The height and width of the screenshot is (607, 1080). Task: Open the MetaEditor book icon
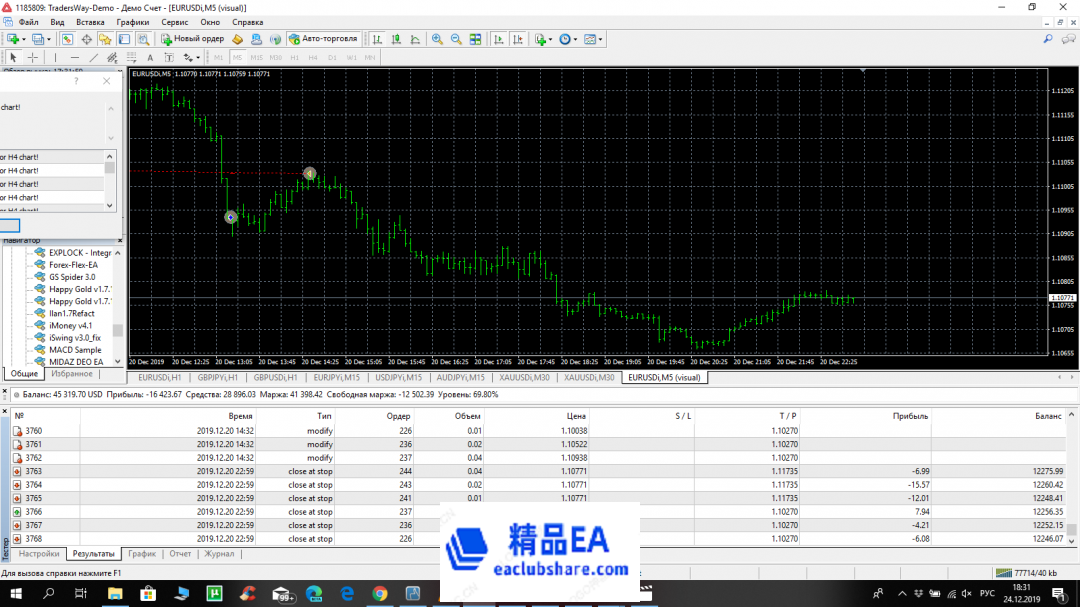click(238, 39)
